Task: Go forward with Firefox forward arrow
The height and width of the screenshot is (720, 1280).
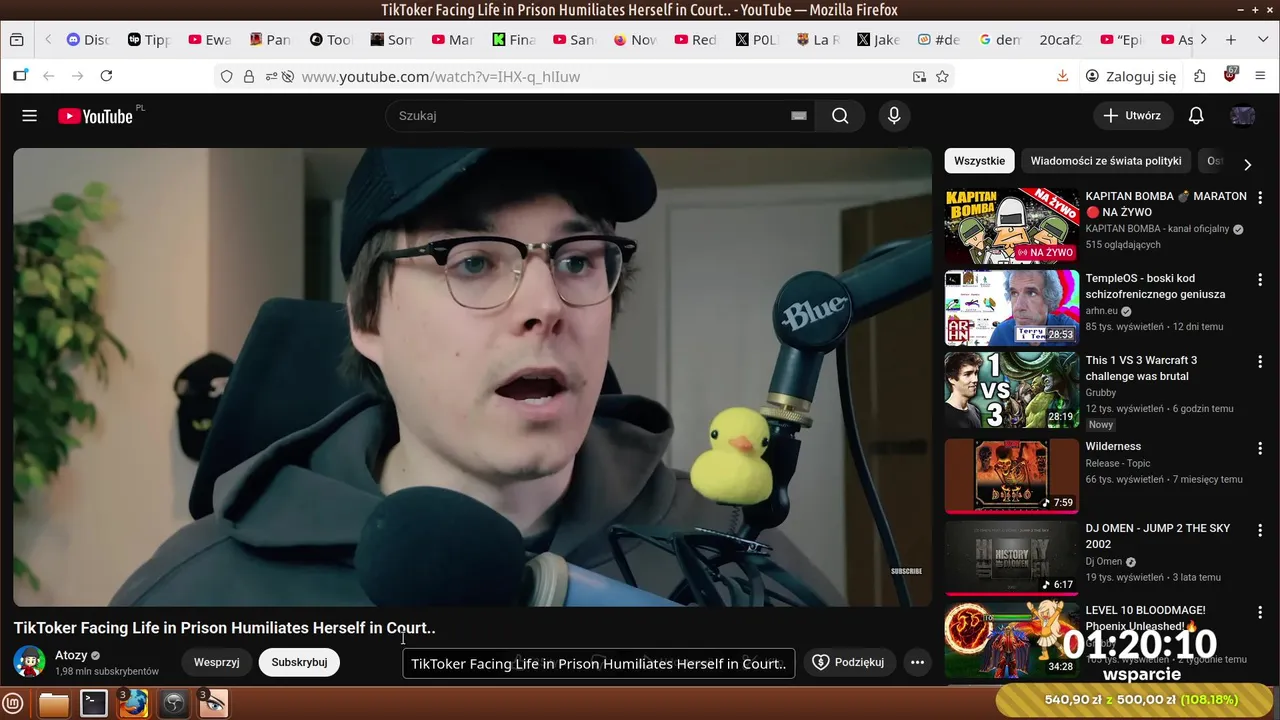Action: point(77,76)
